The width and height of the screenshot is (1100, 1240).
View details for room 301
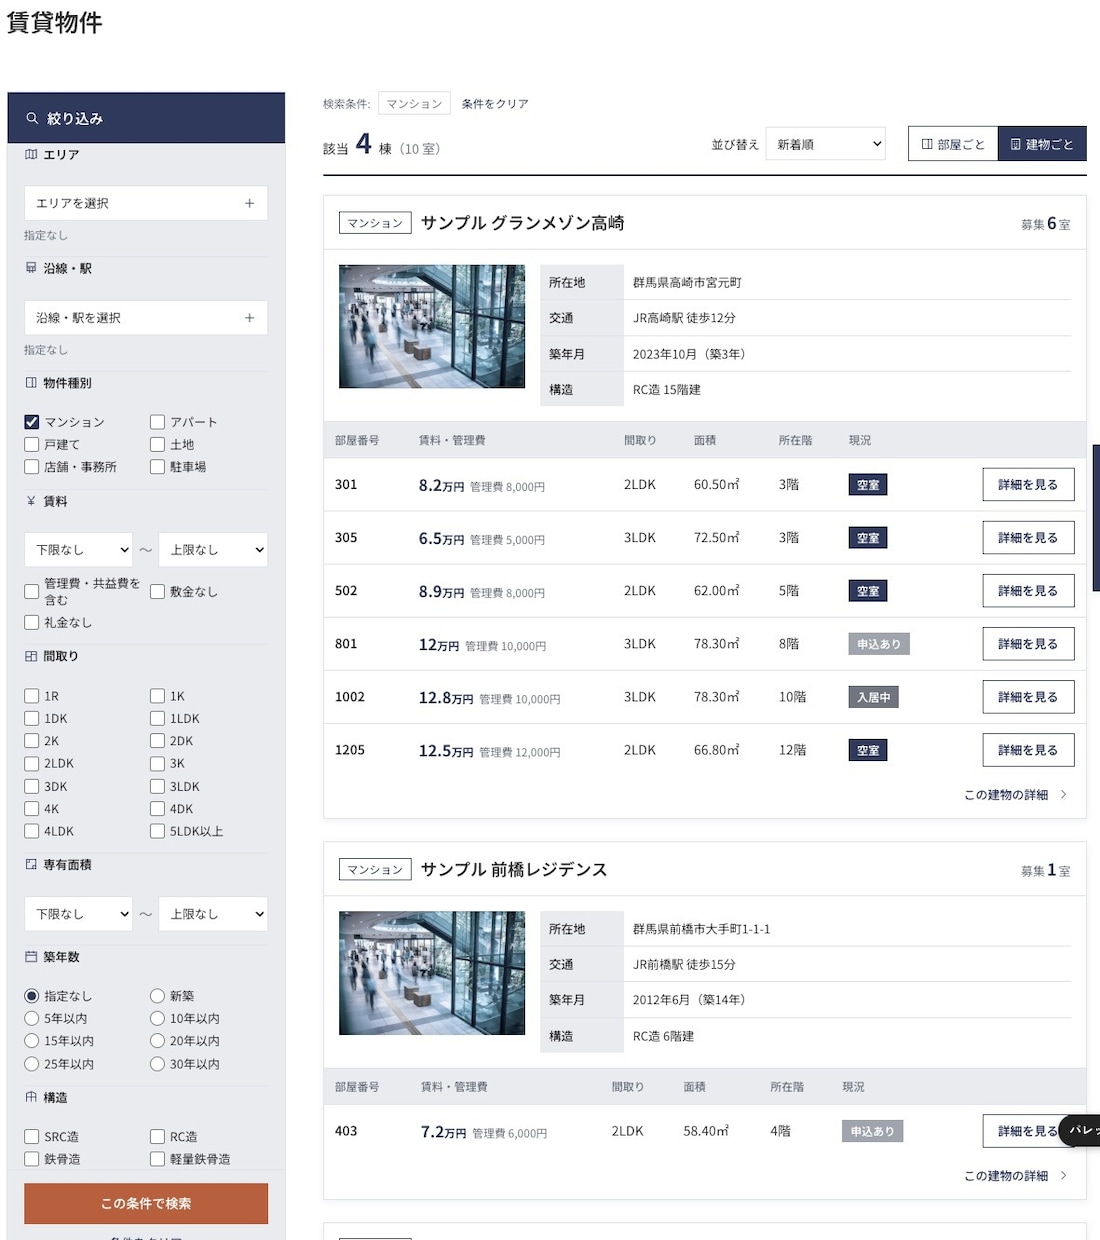(x=1028, y=484)
